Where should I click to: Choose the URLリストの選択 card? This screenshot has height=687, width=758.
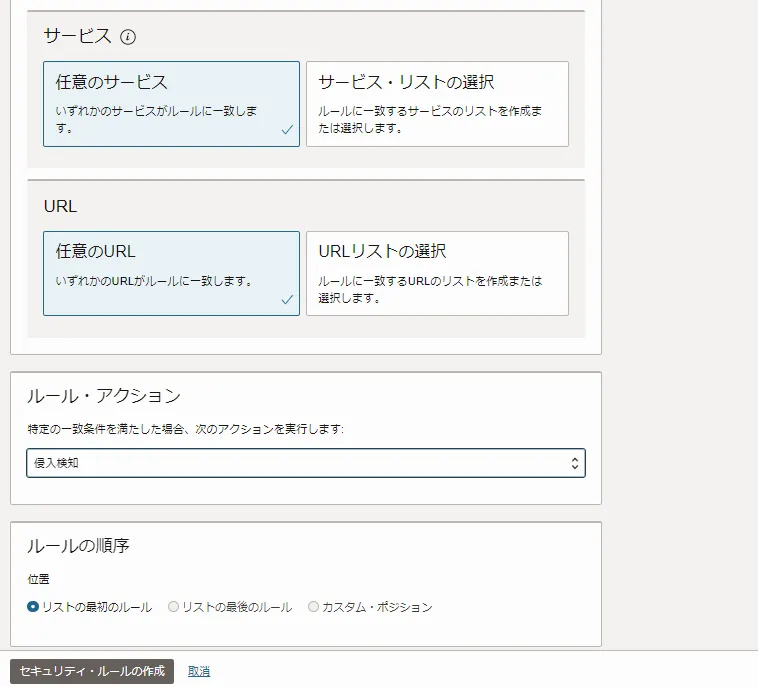(x=437, y=273)
